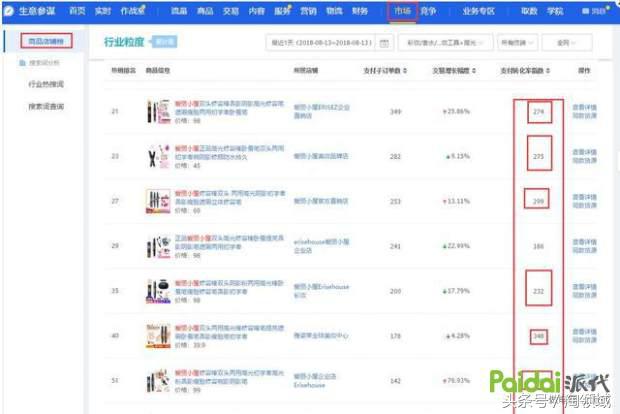Image resolution: width=620 pixels, height=414 pixels.
Task: Open shop name link in rank 40 row
Action: [x=321, y=336]
